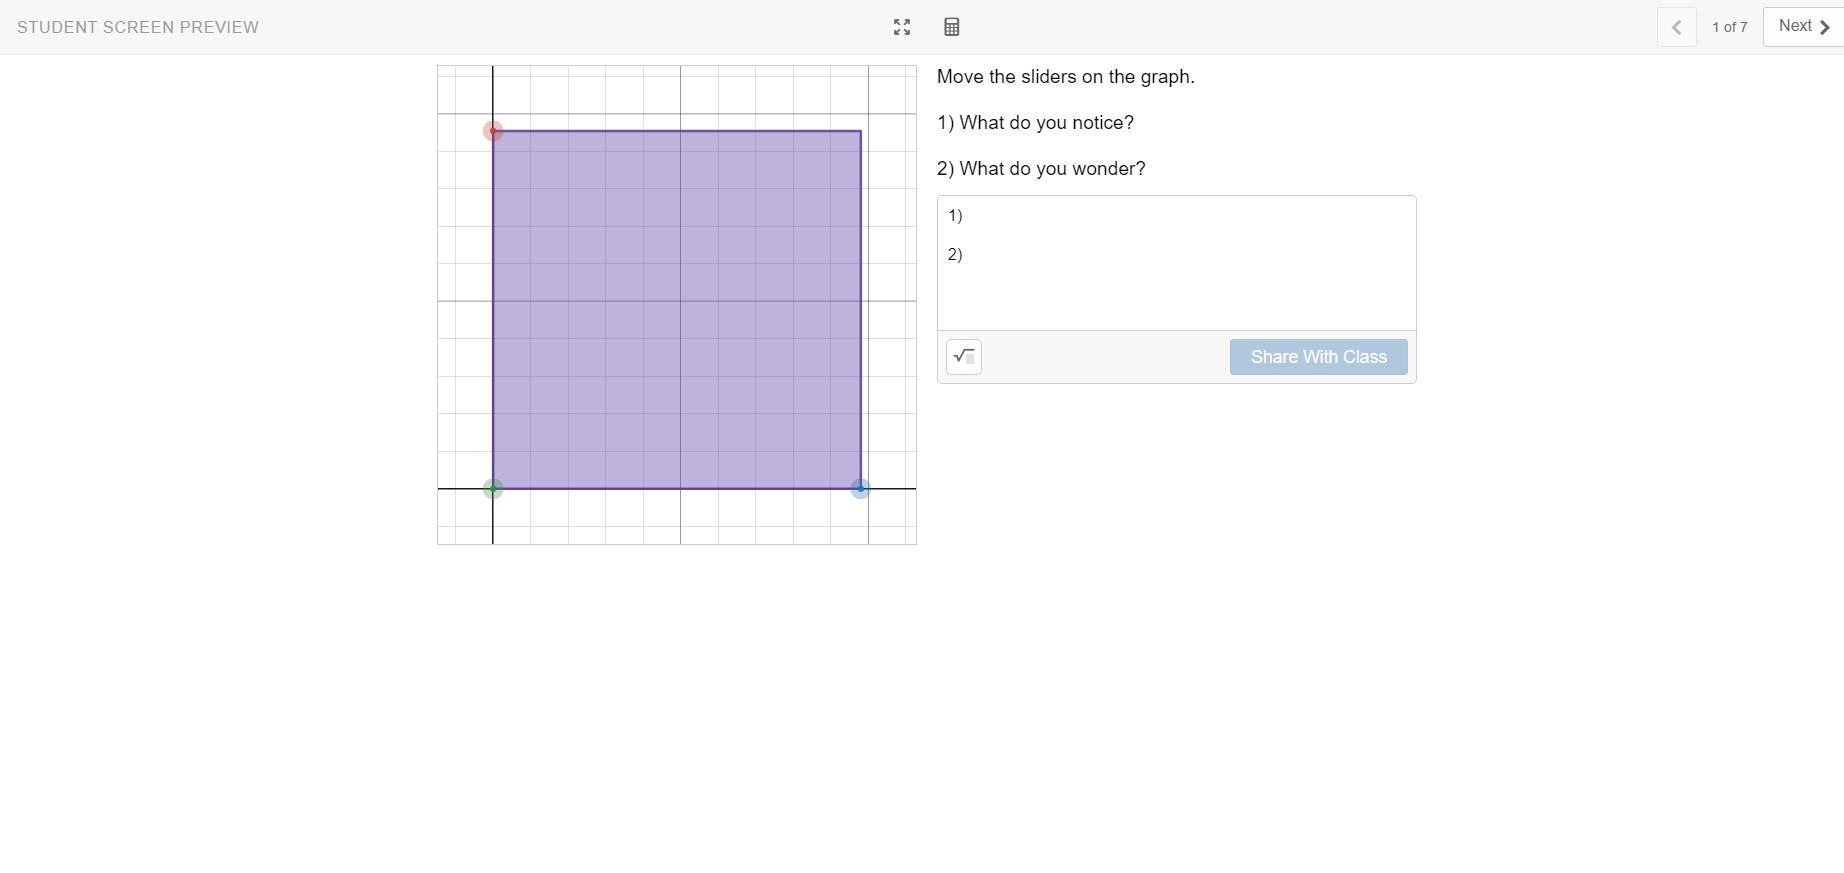Go to the previous screen arrow
Viewport: 1844px width, 873px height.
(x=1677, y=27)
